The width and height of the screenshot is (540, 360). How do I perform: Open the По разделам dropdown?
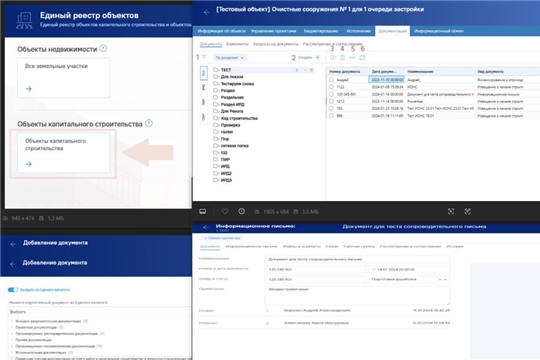pos(229,58)
